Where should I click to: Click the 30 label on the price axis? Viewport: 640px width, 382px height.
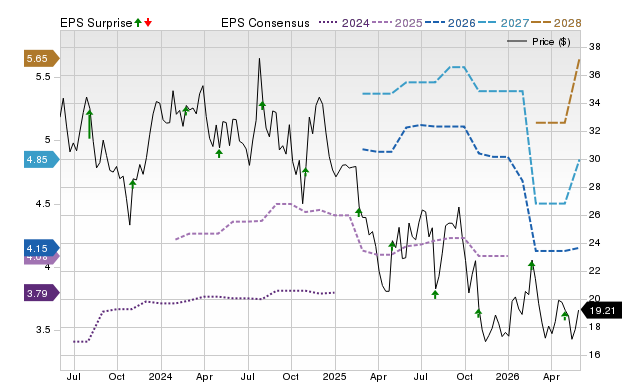[x=595, y=159]
